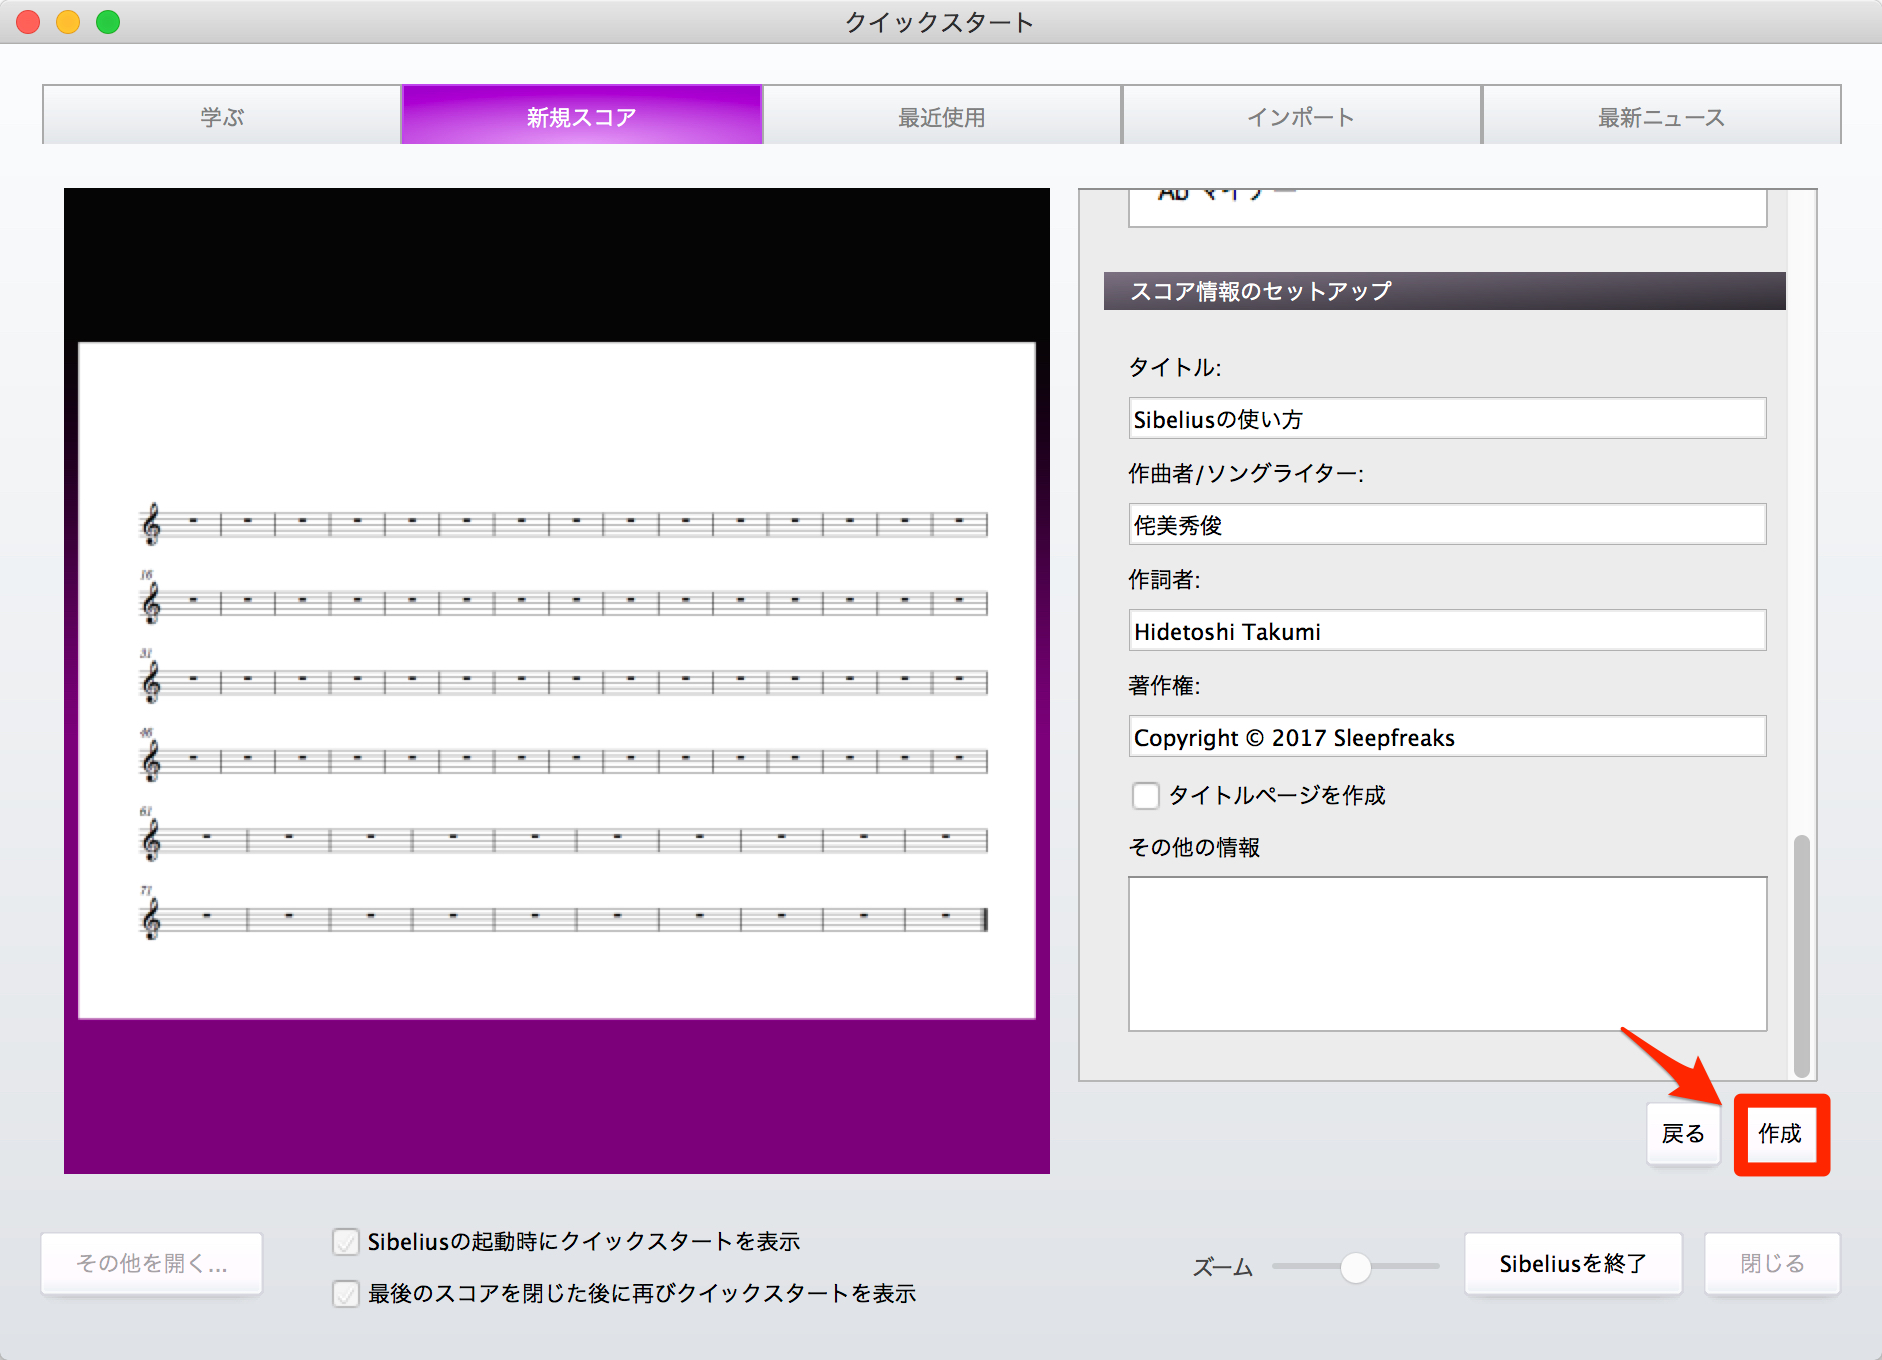Click the タイトル field containing Sibeliusの使い方
Viewport: 1882px width, 1360px height.
[x=1447, y=419]
